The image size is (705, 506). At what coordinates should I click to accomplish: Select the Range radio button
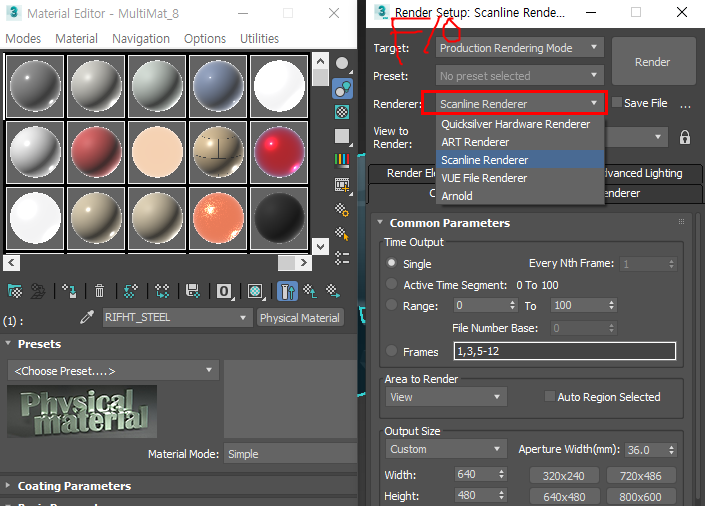392,305
